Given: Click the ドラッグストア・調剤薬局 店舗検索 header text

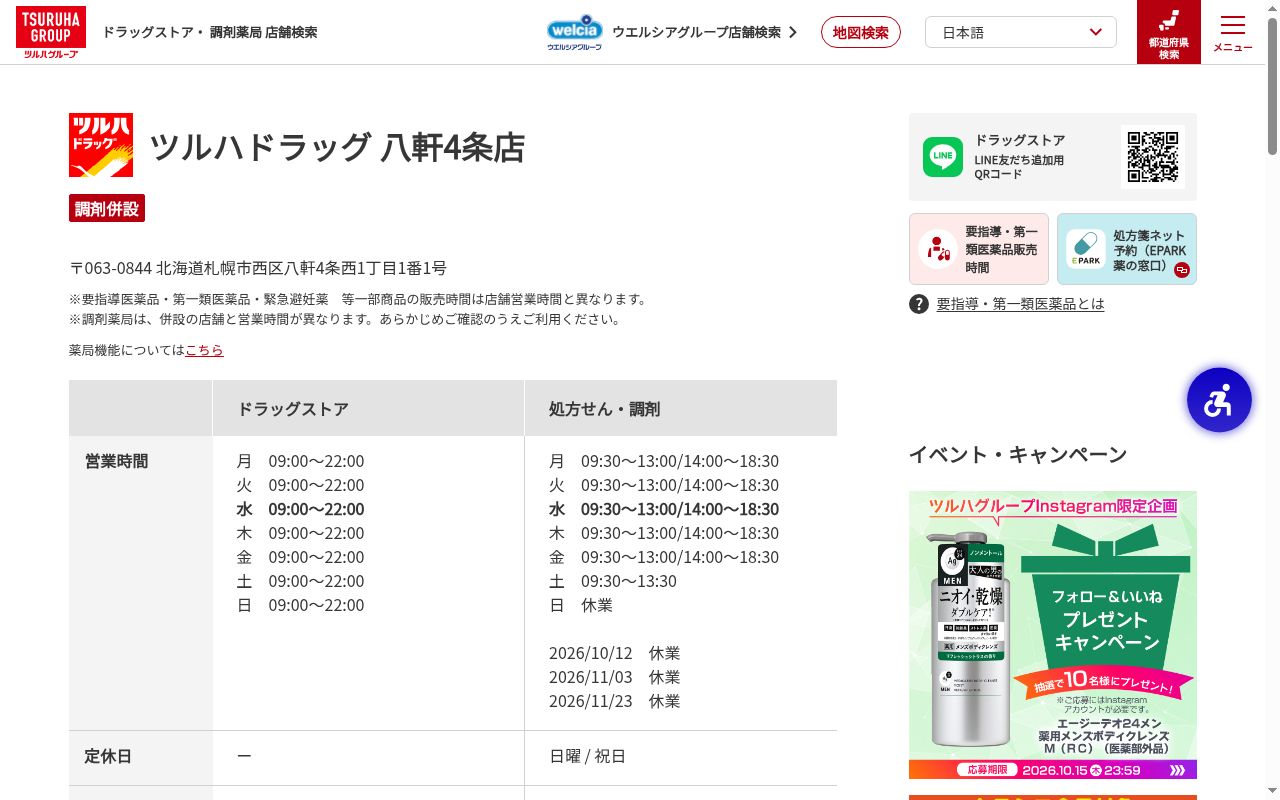Looking at the screenshot, I should (210, 32).
